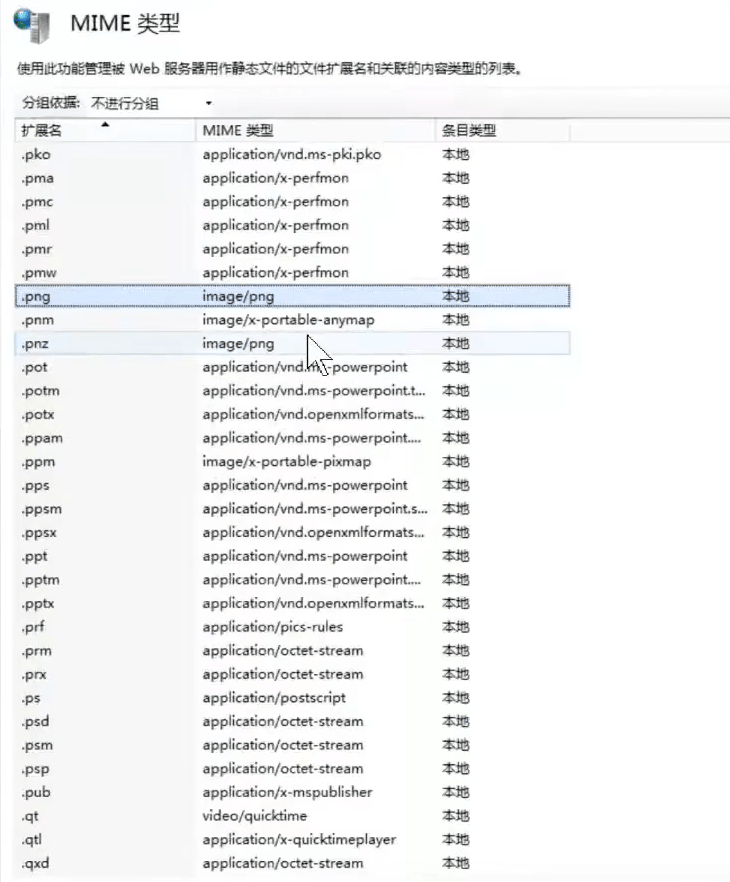The width and height of the screenshot is (730, 882).
Task: Sort by the MIME 类型 column header
Action: (315, 130)
